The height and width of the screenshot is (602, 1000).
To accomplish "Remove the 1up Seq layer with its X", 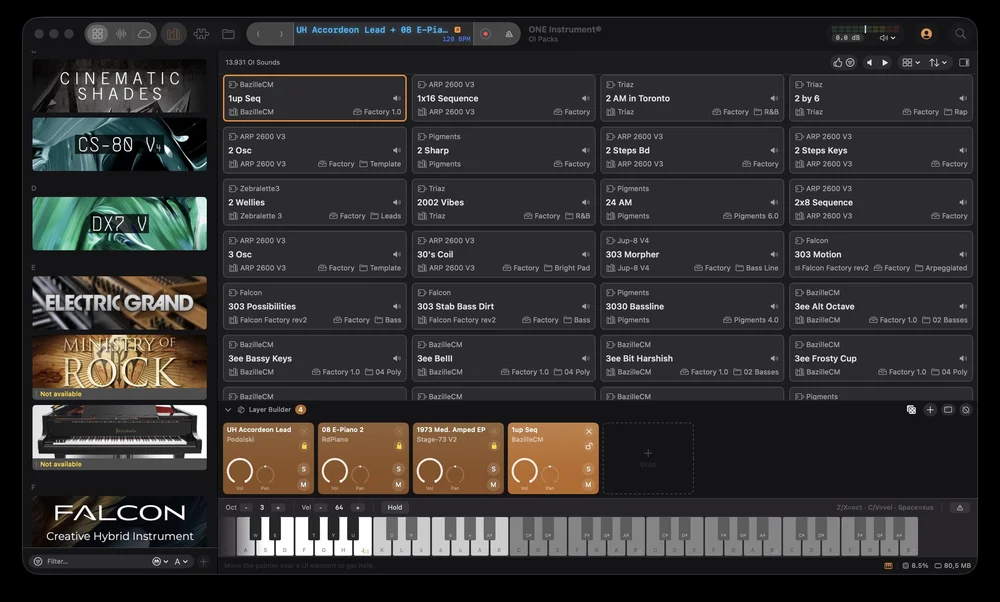I will pyautogui.click(x=589, y=431).
